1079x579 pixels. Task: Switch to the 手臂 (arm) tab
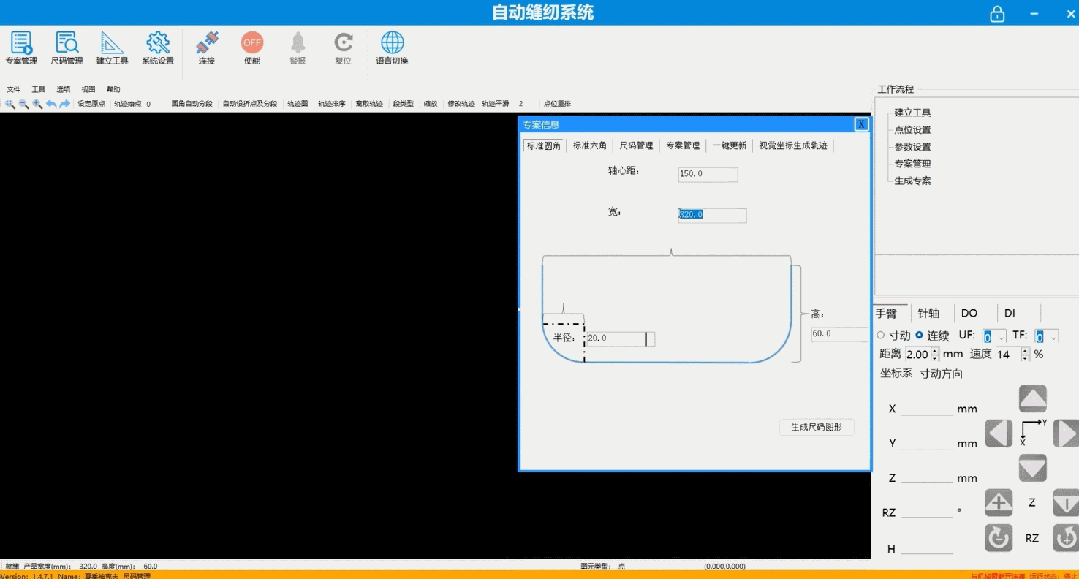[x=886, y=313]
